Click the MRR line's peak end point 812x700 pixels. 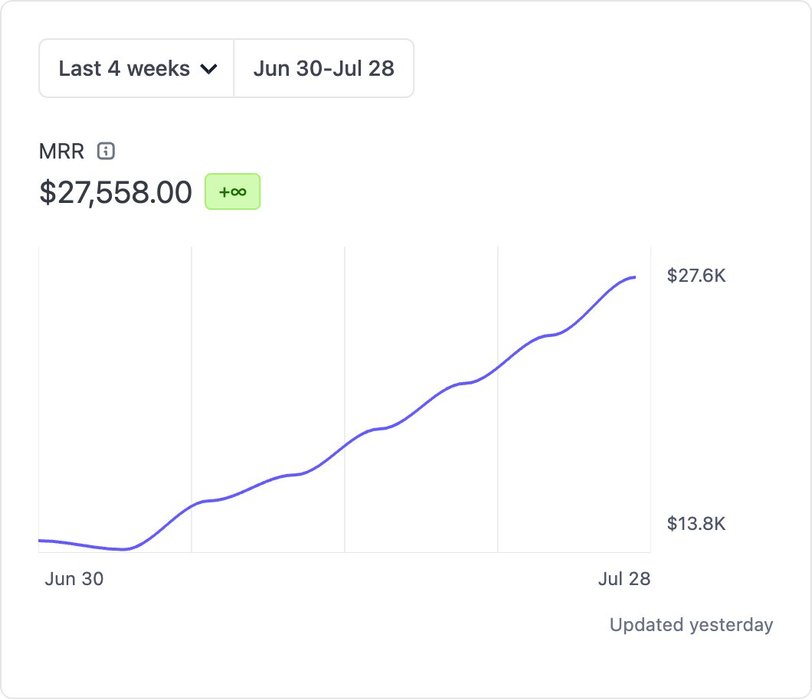634,277
